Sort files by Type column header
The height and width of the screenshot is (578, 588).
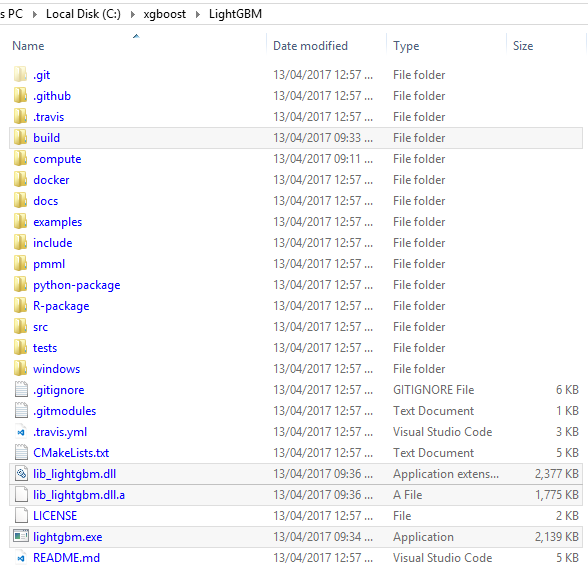coord(406,46)
